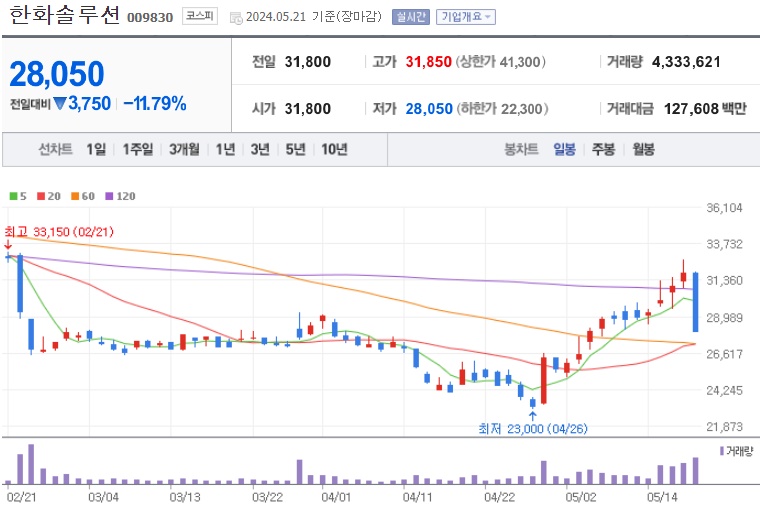Select the 5년 line chart period

click(x=295, y=149)
